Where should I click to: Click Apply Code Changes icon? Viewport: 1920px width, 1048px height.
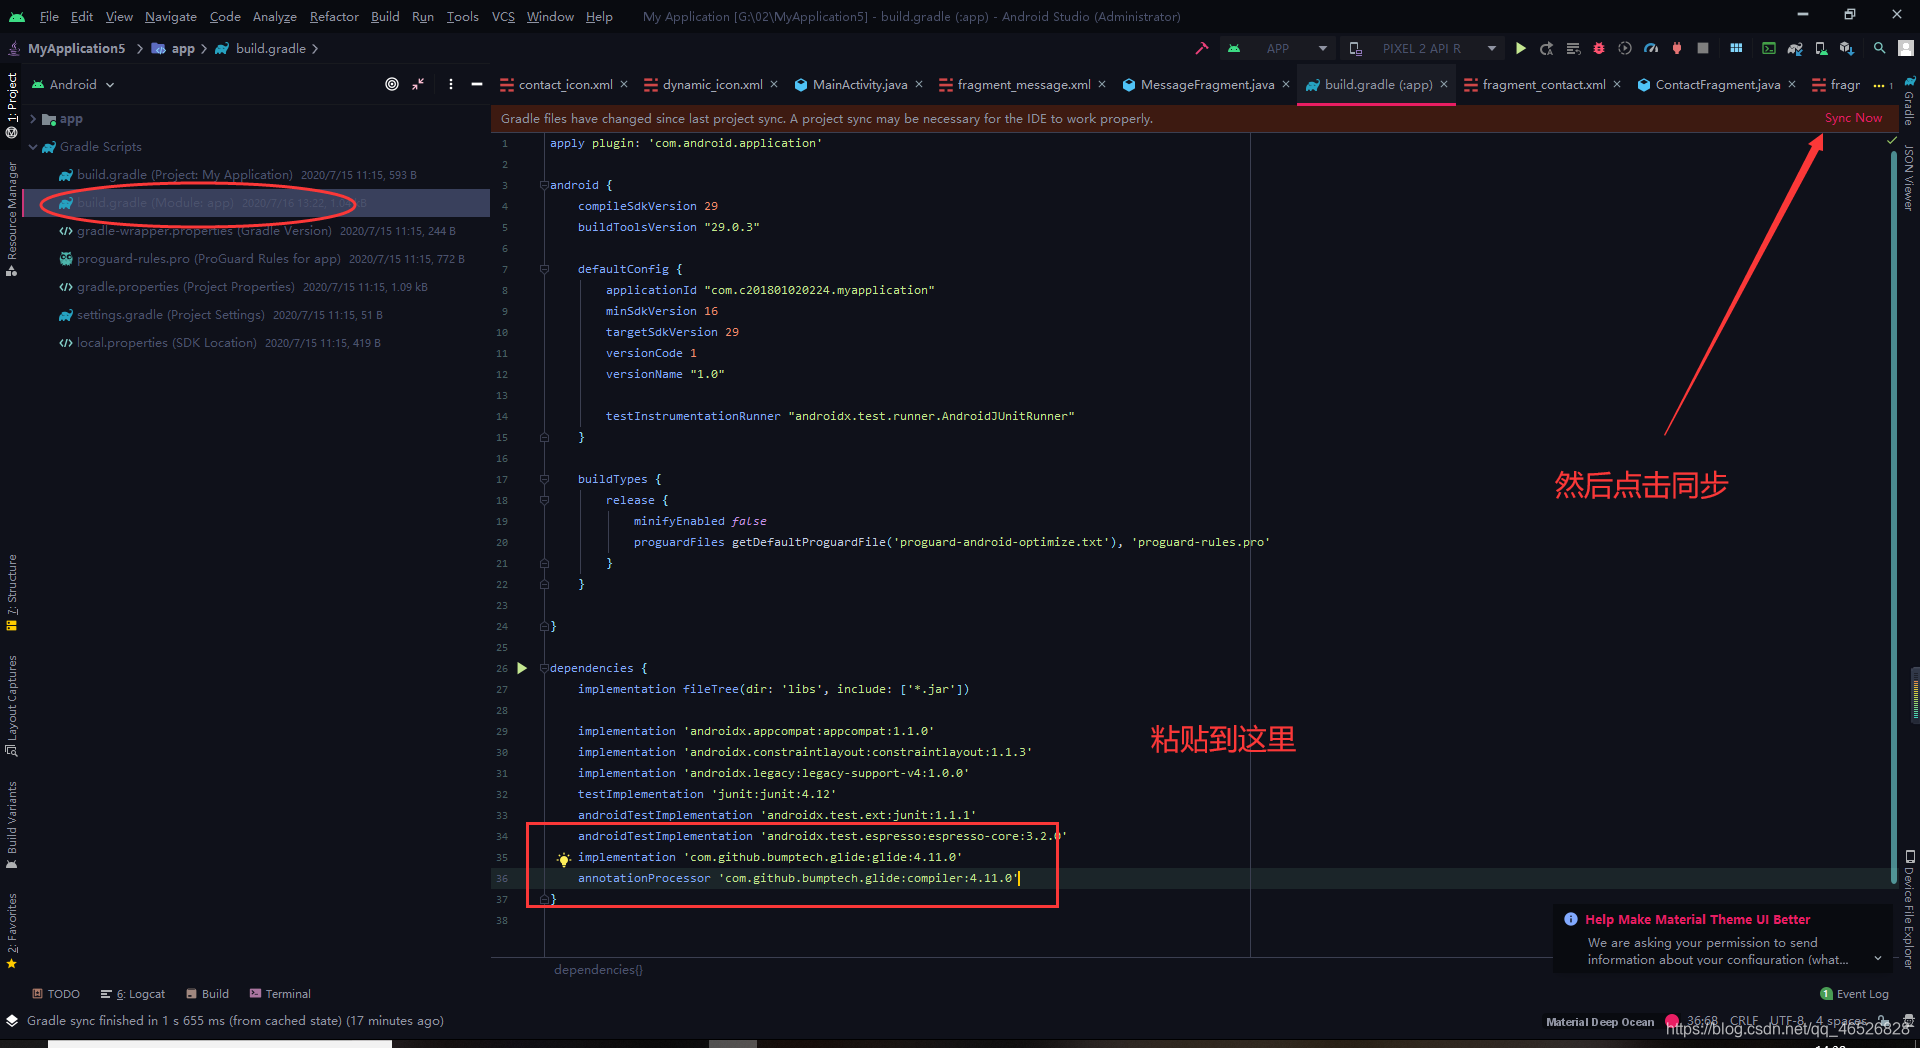click(1573, 48)
